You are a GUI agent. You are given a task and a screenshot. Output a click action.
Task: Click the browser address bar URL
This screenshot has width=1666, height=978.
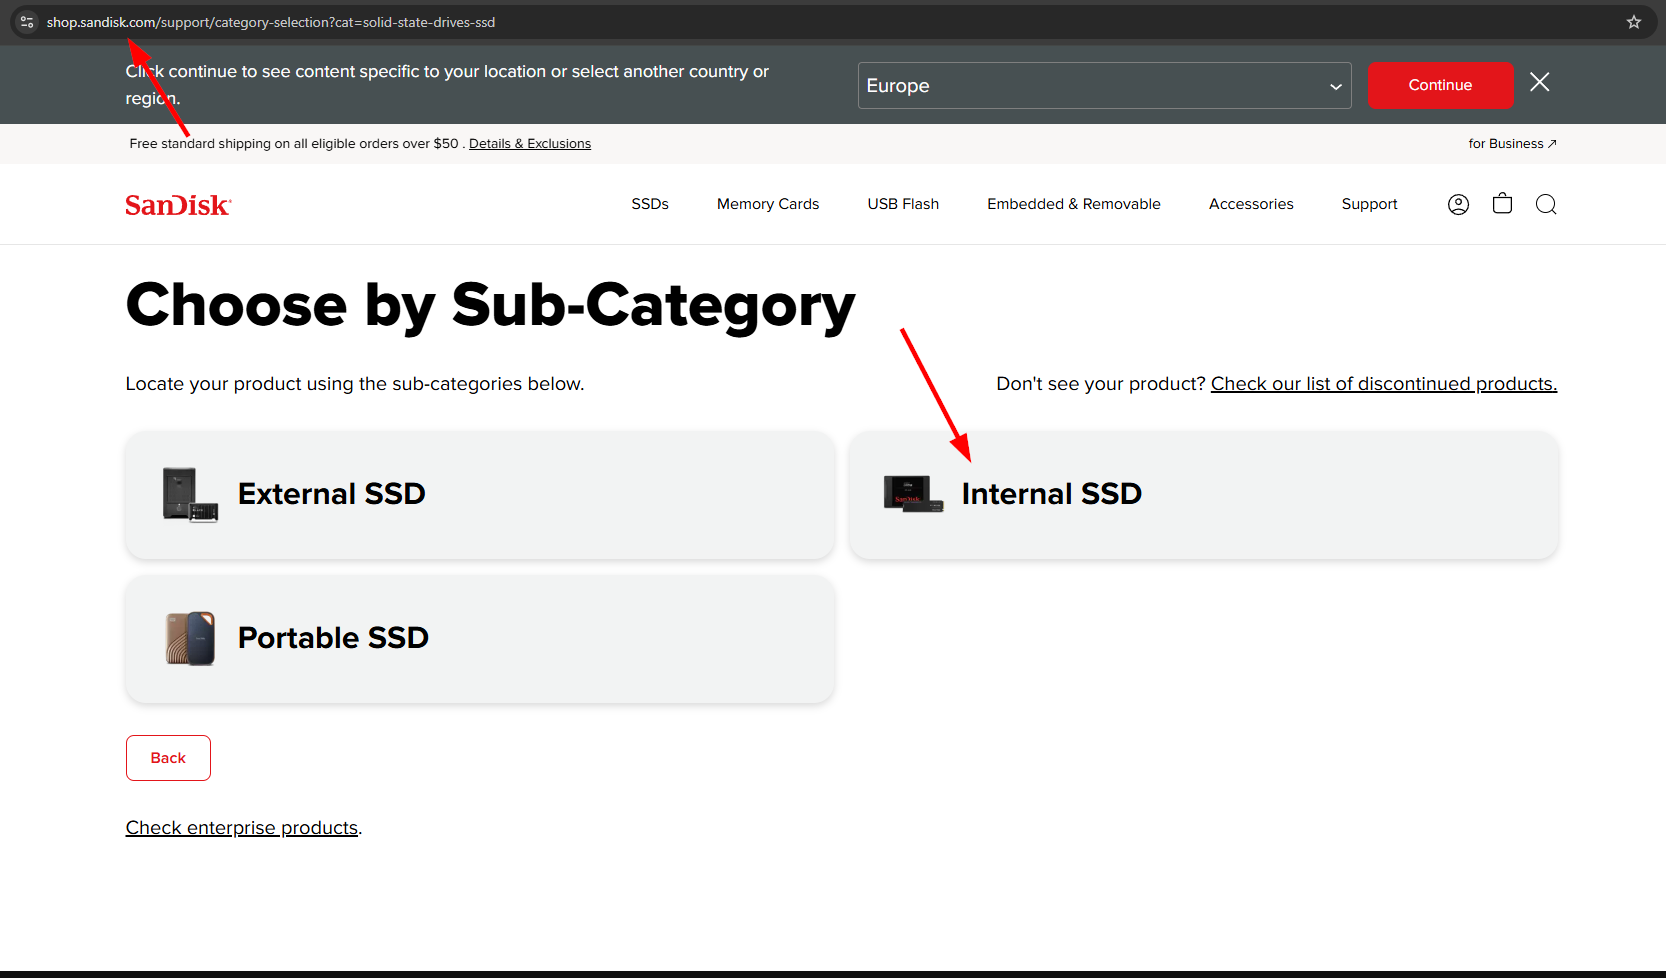tap(271, 22)
